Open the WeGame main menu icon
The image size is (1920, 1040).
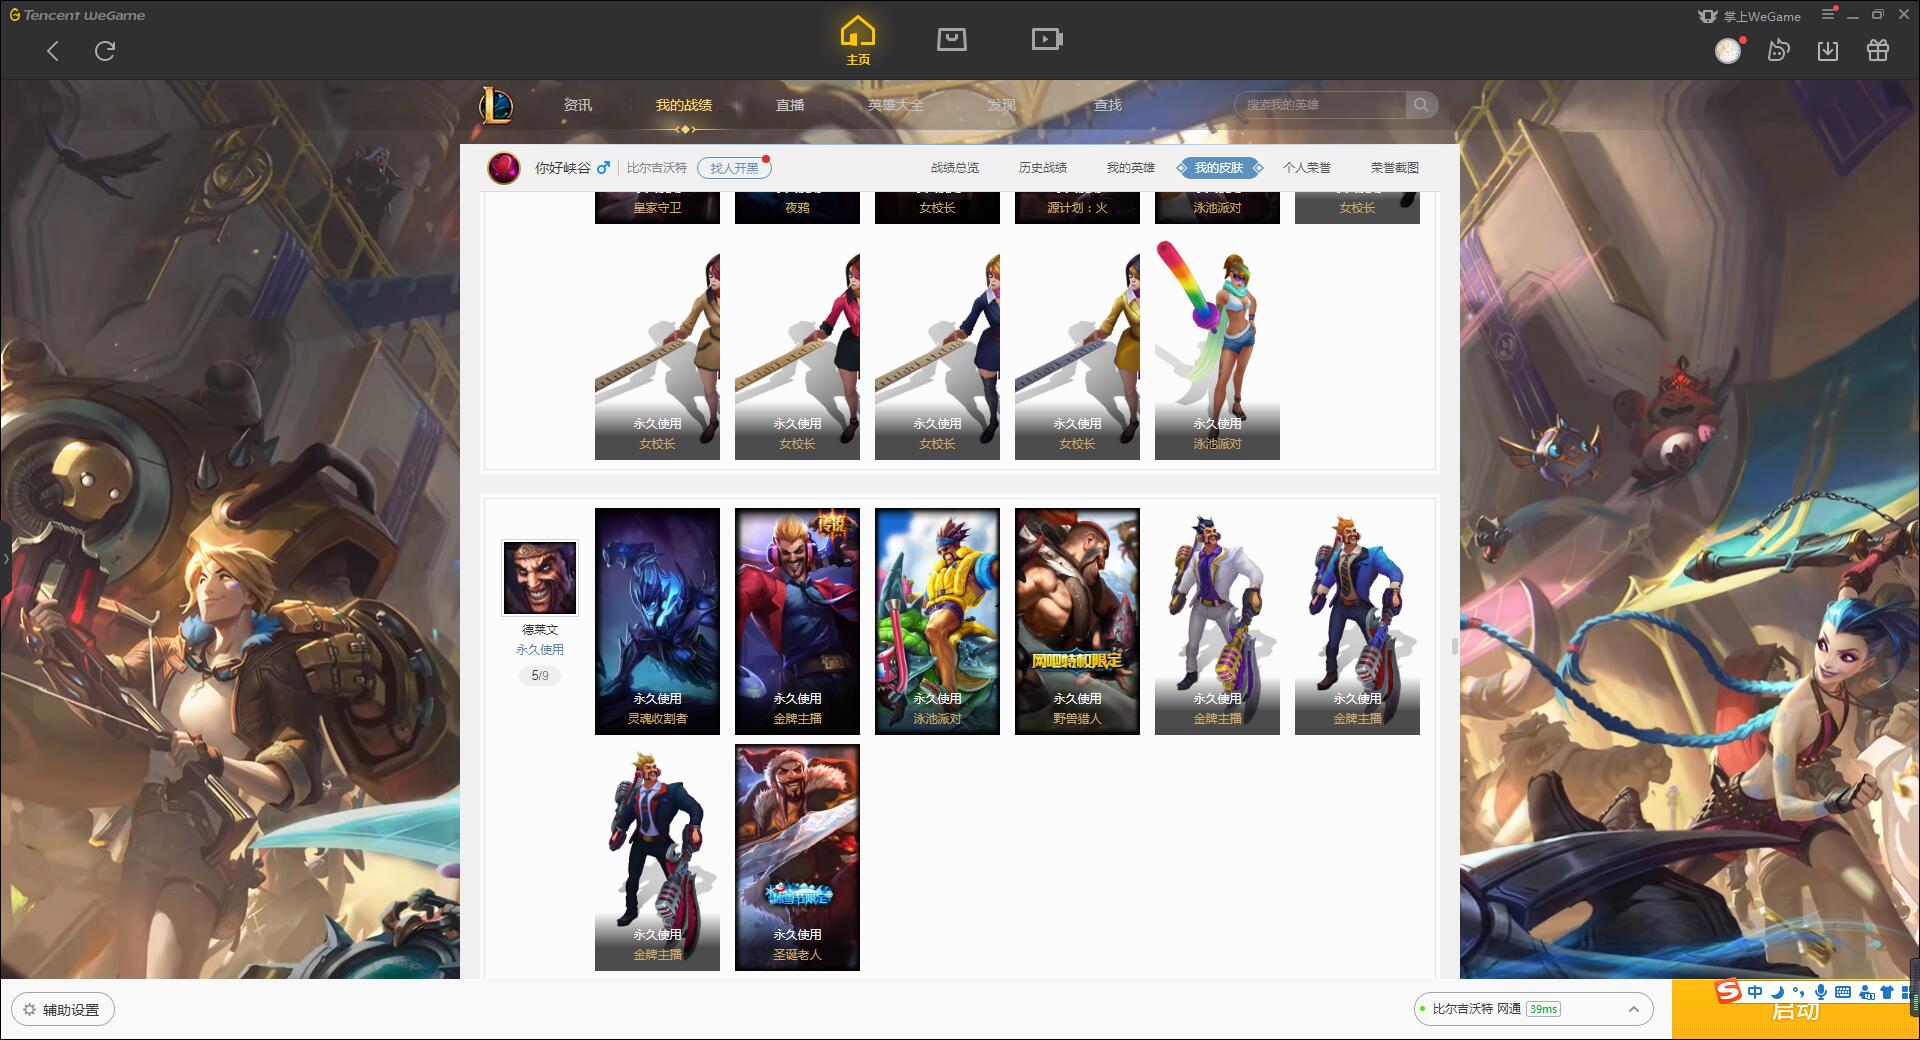tap(1828, 14)
